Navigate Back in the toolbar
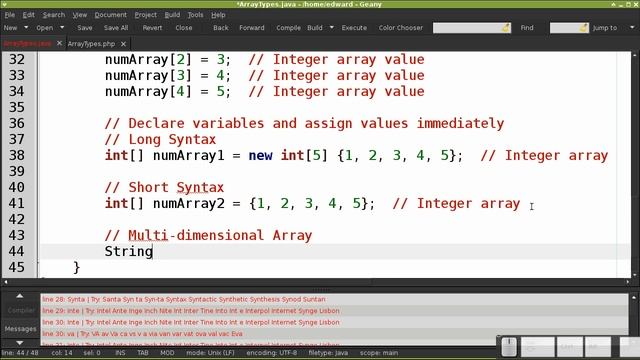 pos(221,28)
